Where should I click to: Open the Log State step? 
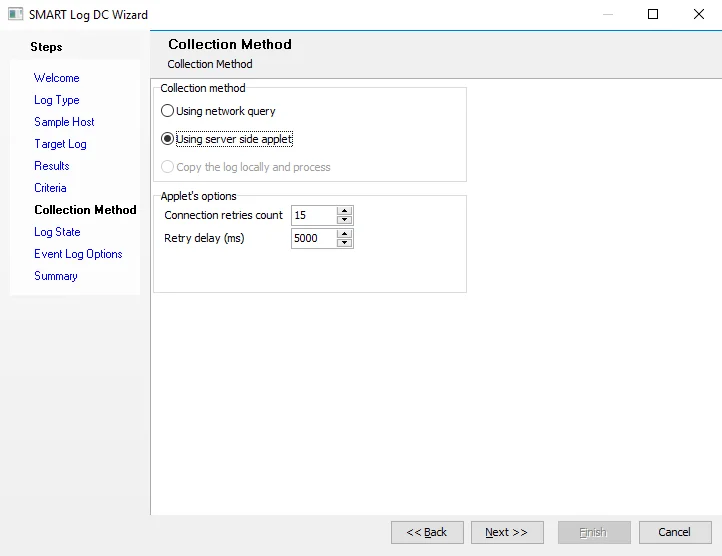point(57,232)
